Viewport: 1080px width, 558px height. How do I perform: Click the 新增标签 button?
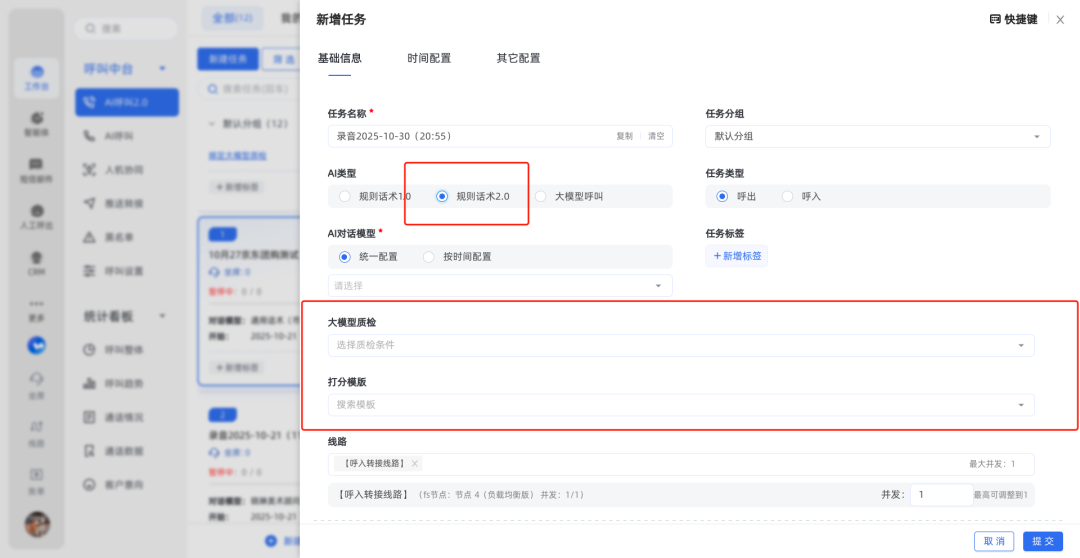(x=736, y=257)
